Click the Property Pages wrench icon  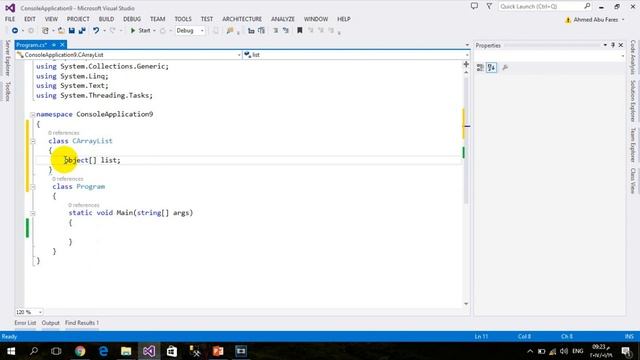[505, 68]
